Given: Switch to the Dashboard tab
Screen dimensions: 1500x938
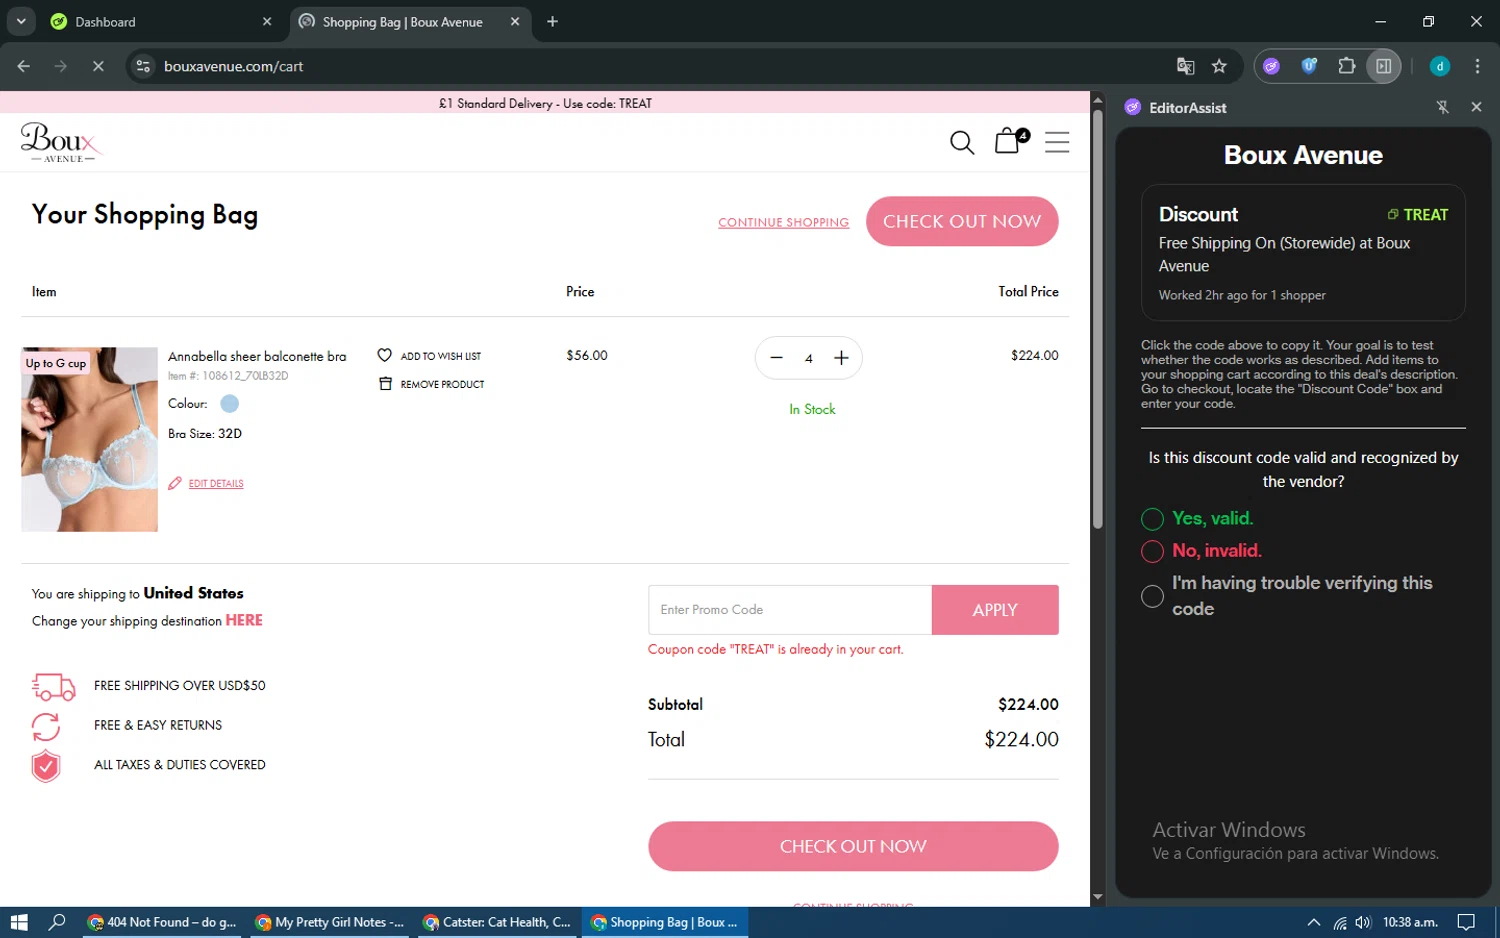Looking at the screenshot, I should [160, 22].
